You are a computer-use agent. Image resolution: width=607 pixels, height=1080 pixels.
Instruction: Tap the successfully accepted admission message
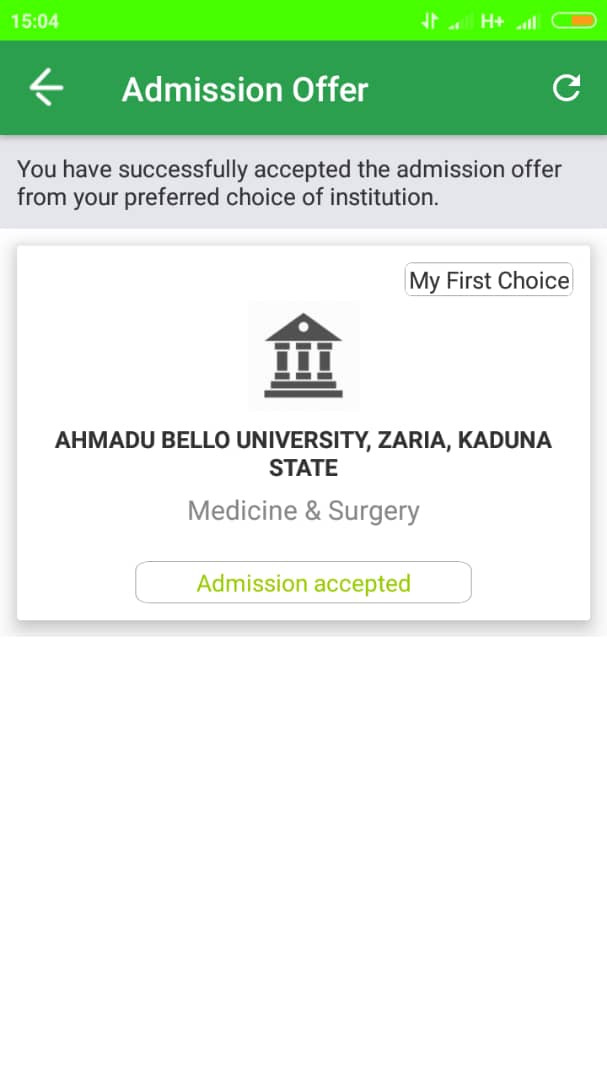[289, 183]
